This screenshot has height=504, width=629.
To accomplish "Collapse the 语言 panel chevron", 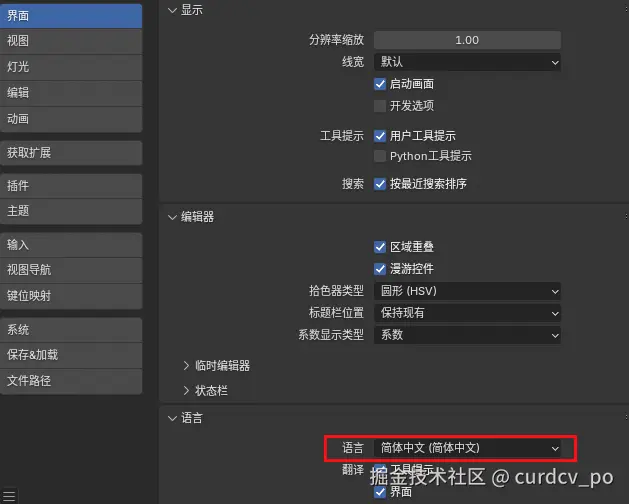I will (172, 419).
